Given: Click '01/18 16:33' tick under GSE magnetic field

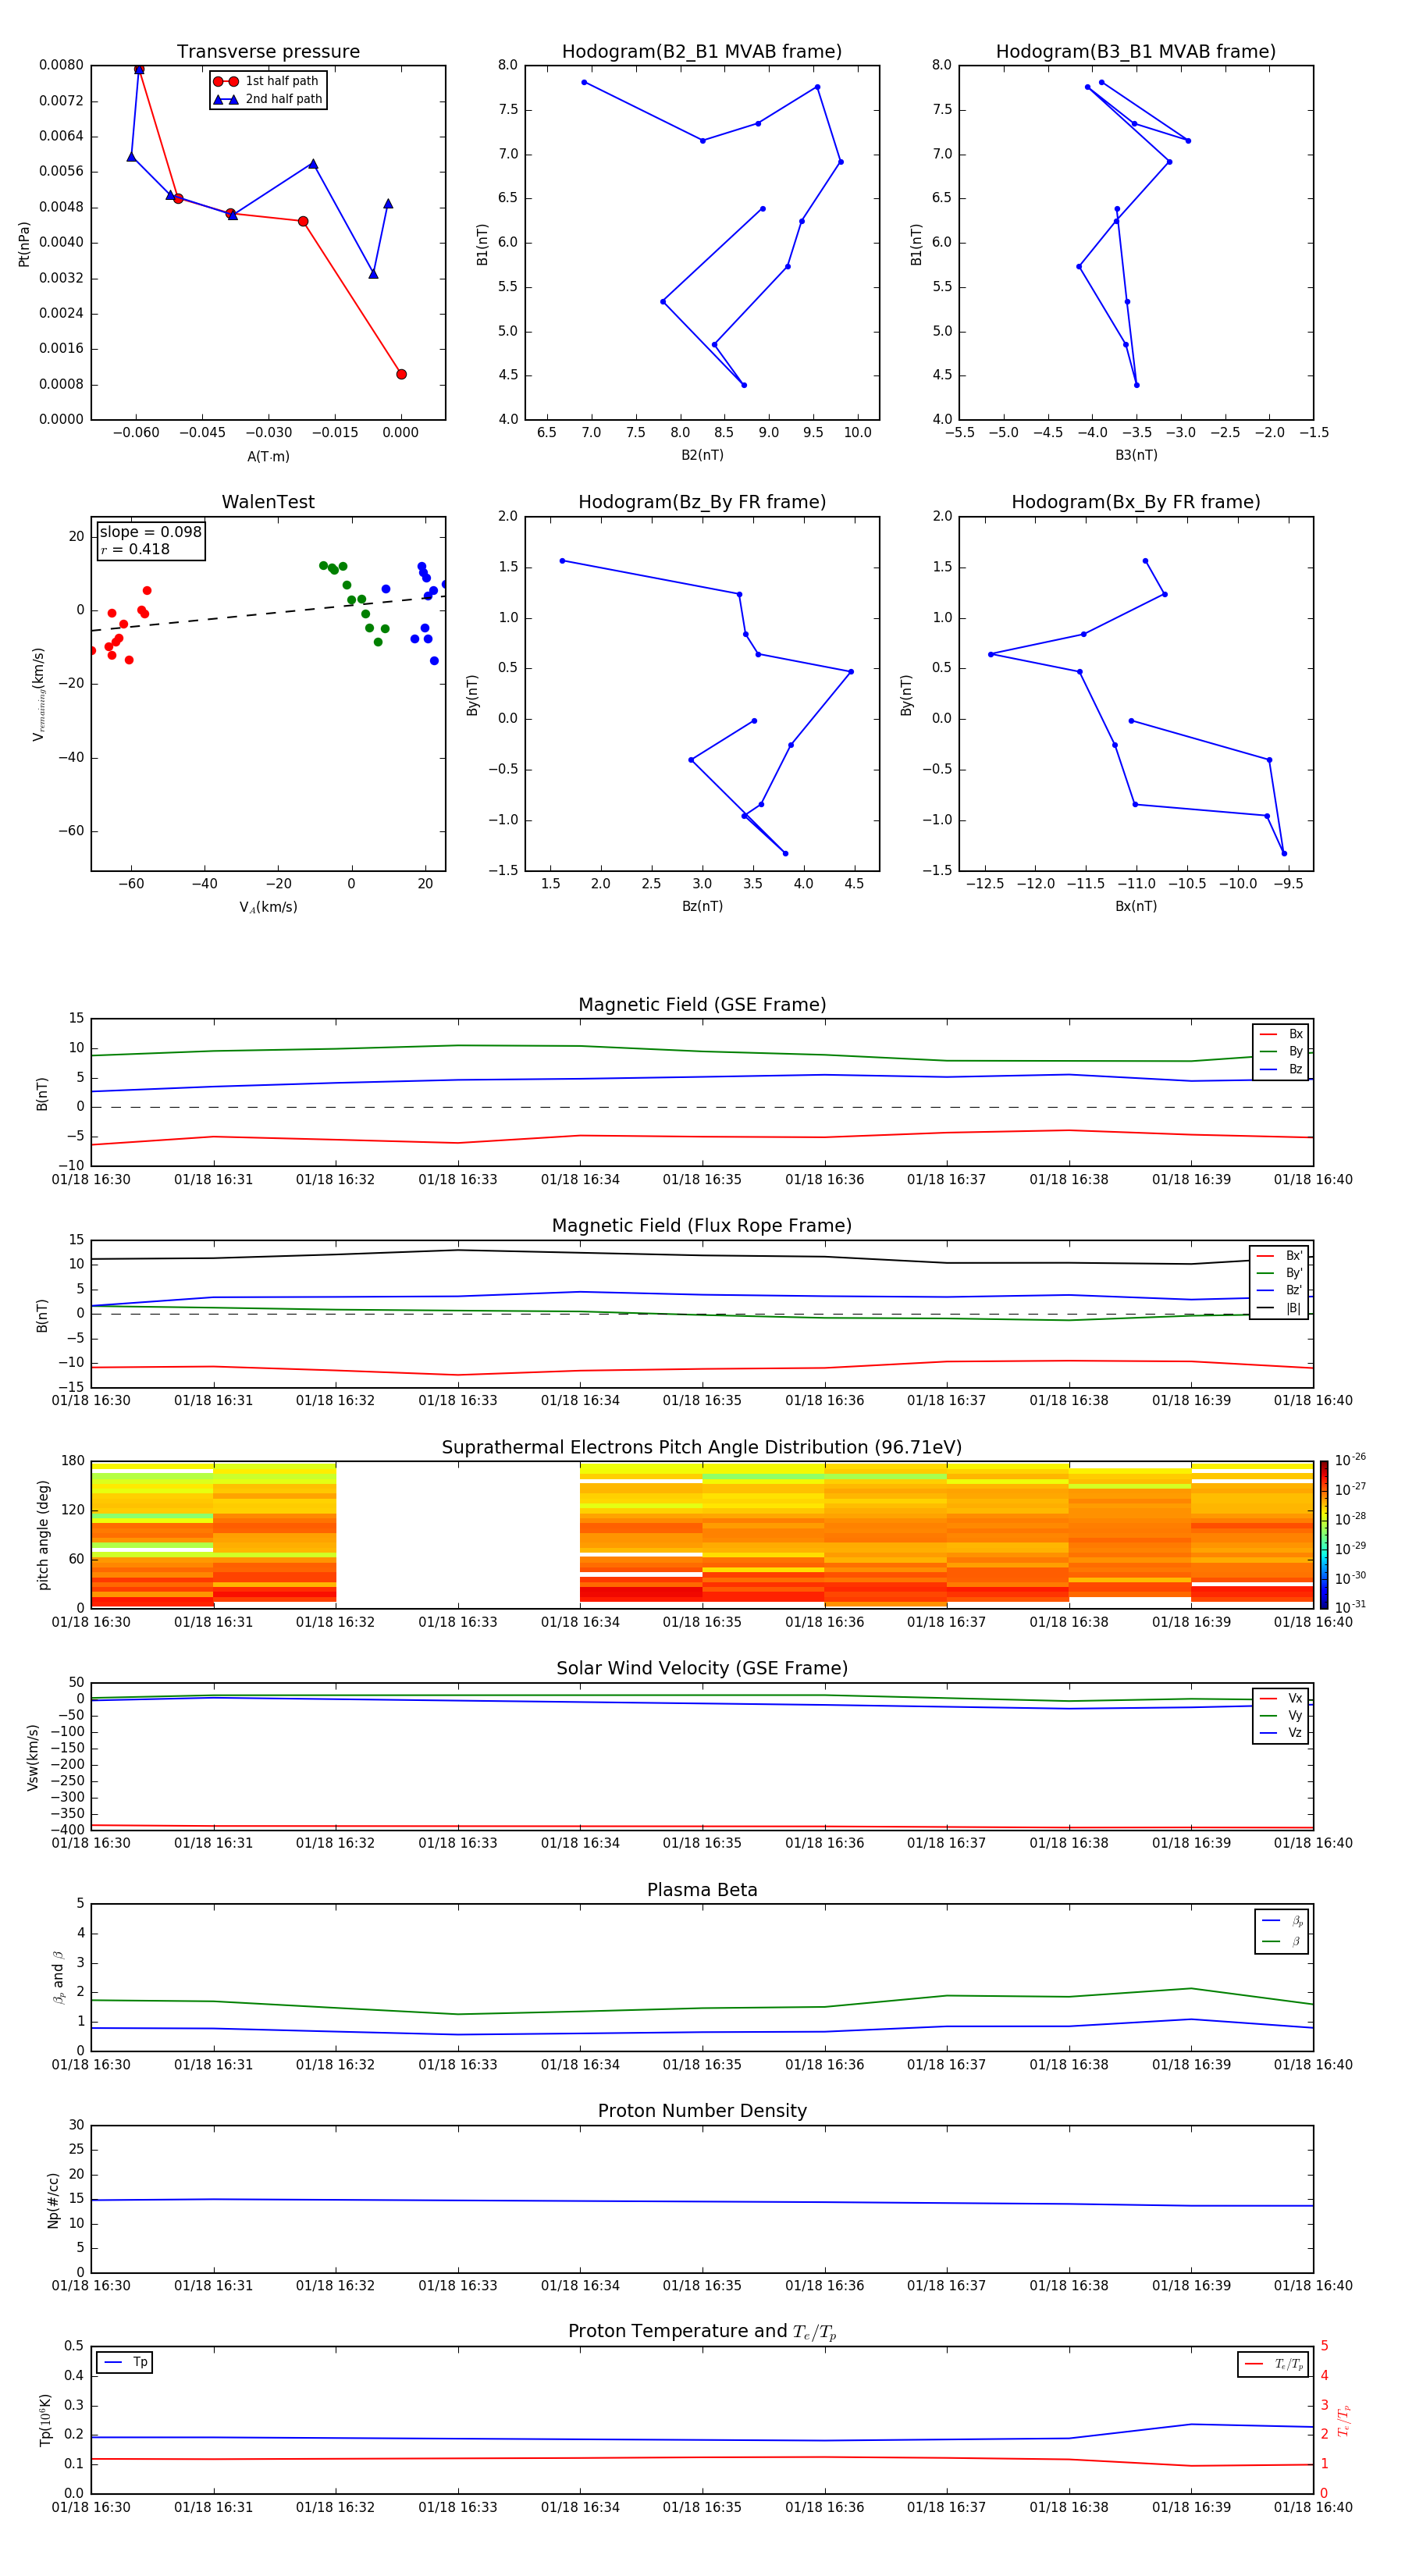Looking at the screenshot, I should [x=458, y=1180].
